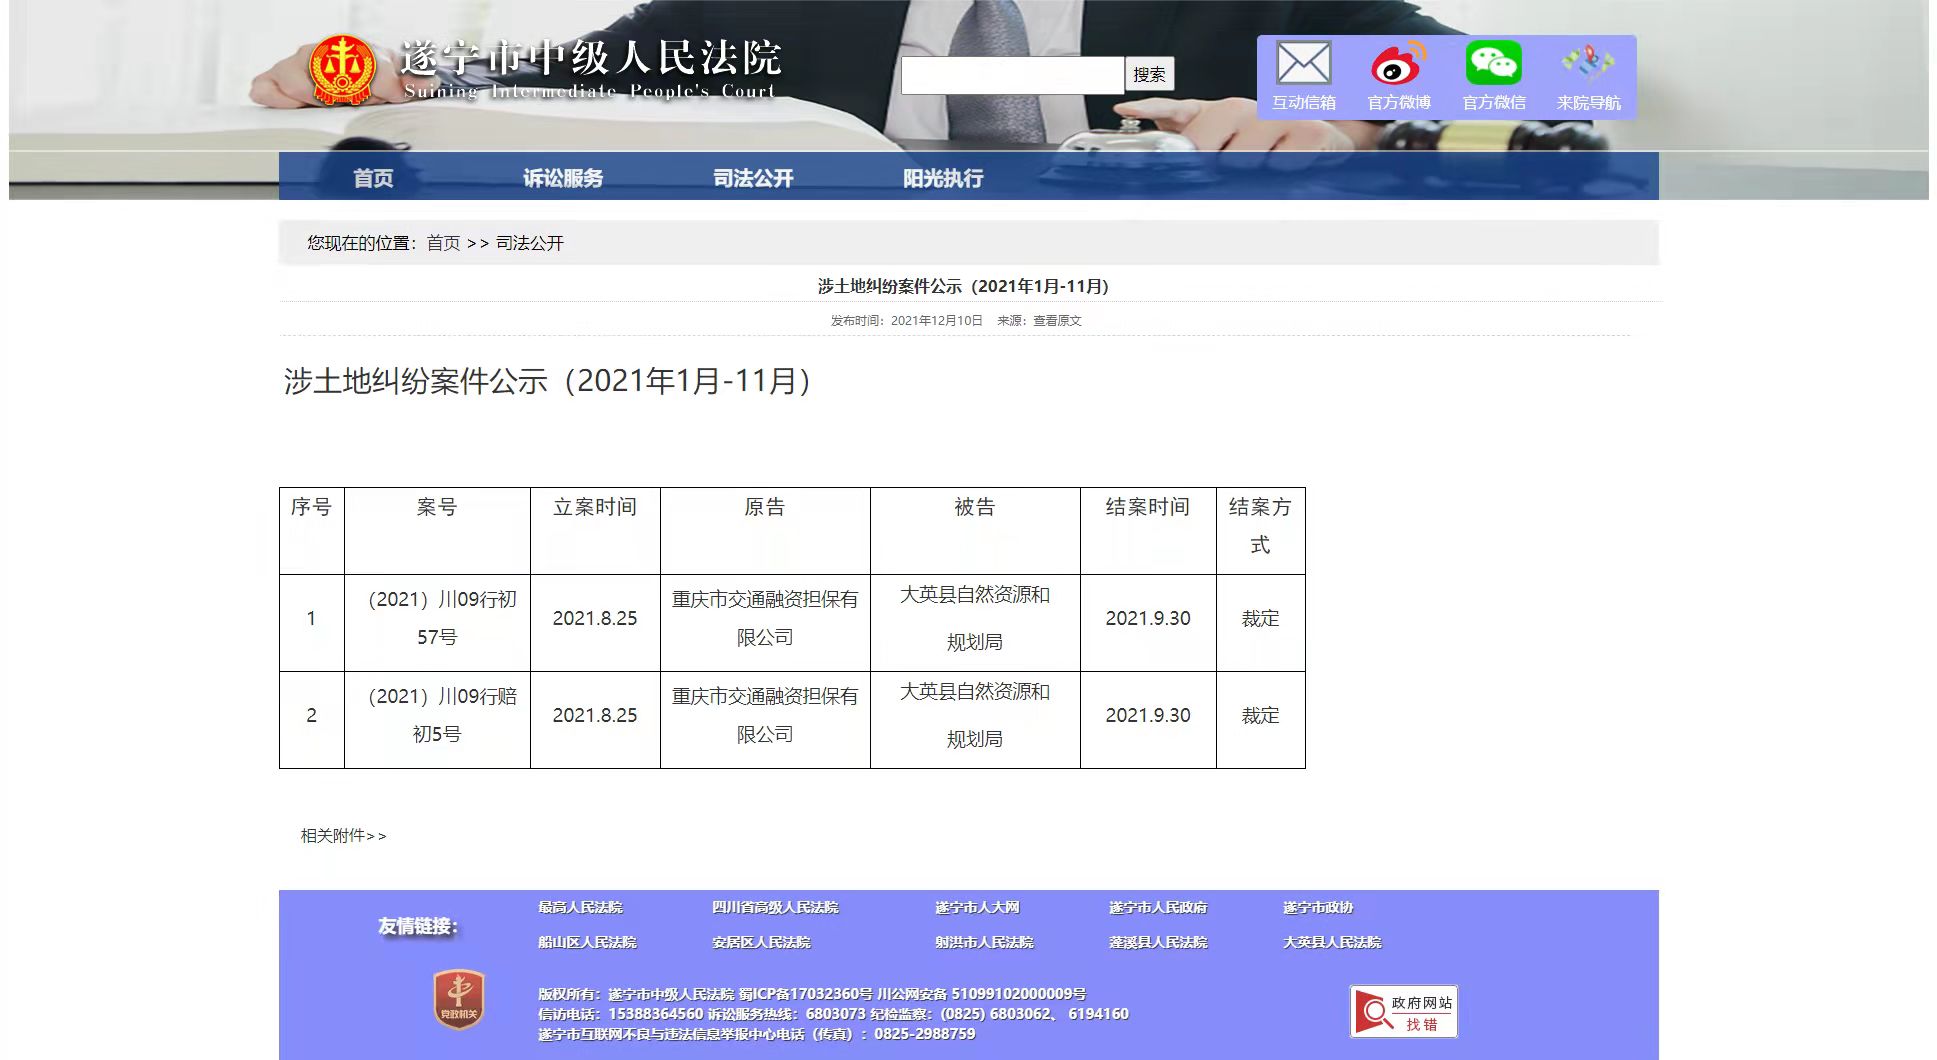
Task: Open the 最高人民法院 friendly link
Action: 580,908
